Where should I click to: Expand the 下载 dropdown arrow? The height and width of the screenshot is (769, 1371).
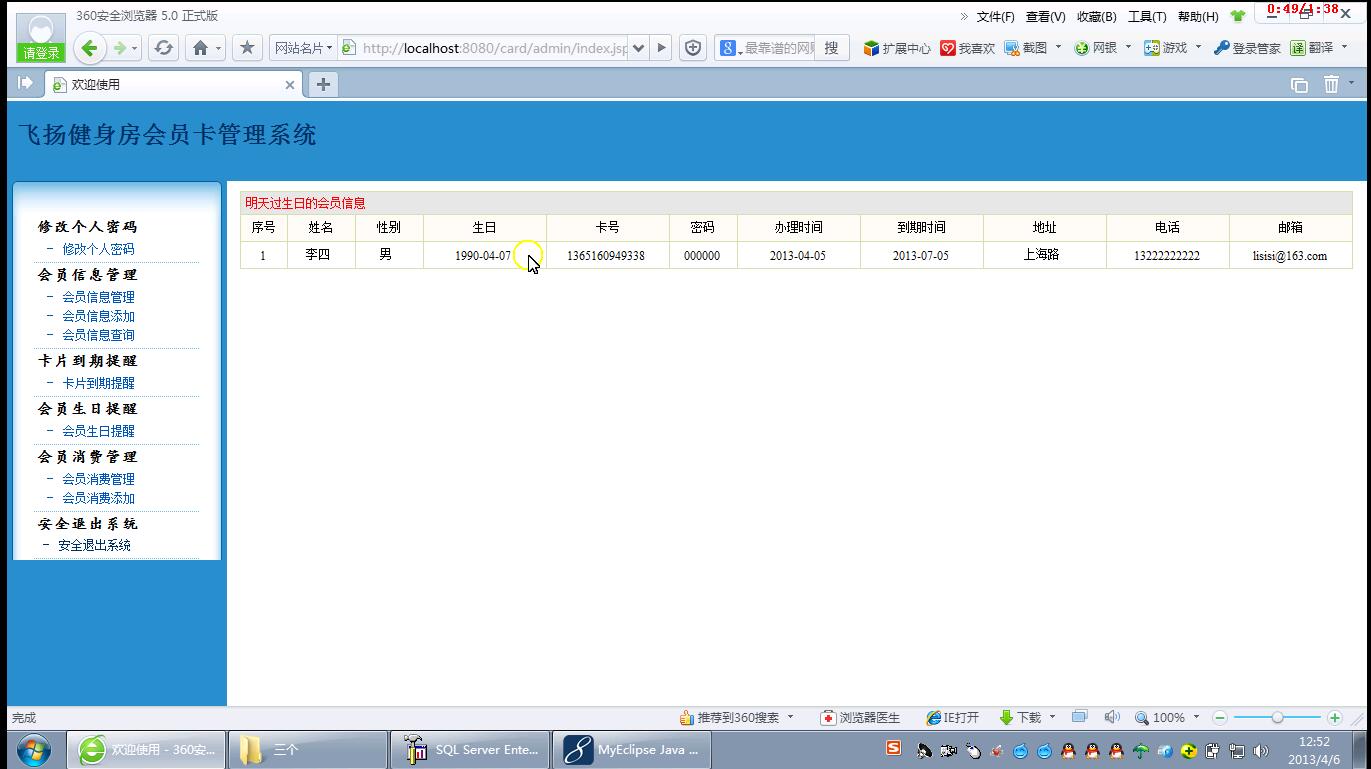[1052, 717]
